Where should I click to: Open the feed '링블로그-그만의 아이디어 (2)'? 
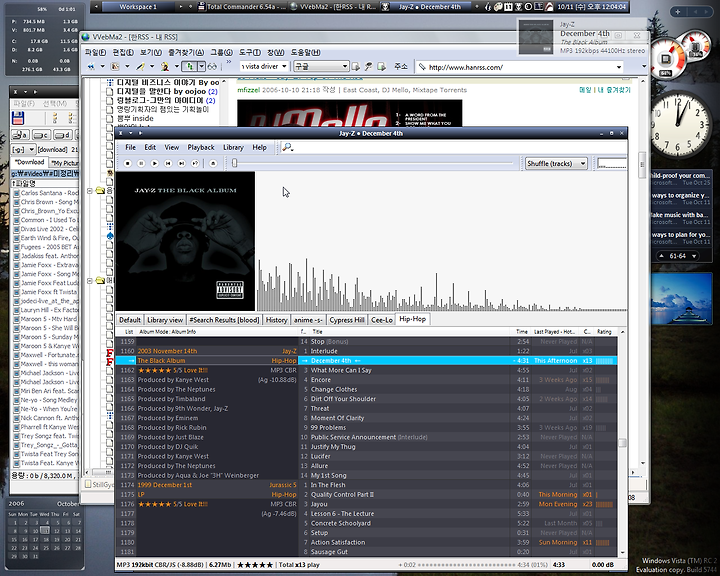pyautogui.click(x=165, y=100)
